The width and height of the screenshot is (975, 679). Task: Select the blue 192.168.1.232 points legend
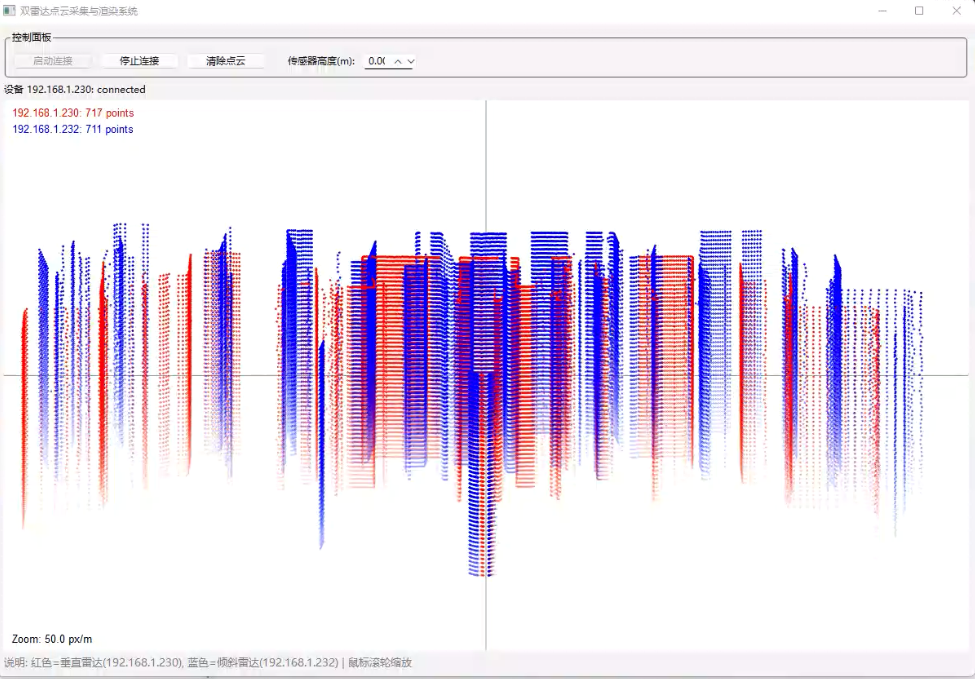(x=73, y=129)
